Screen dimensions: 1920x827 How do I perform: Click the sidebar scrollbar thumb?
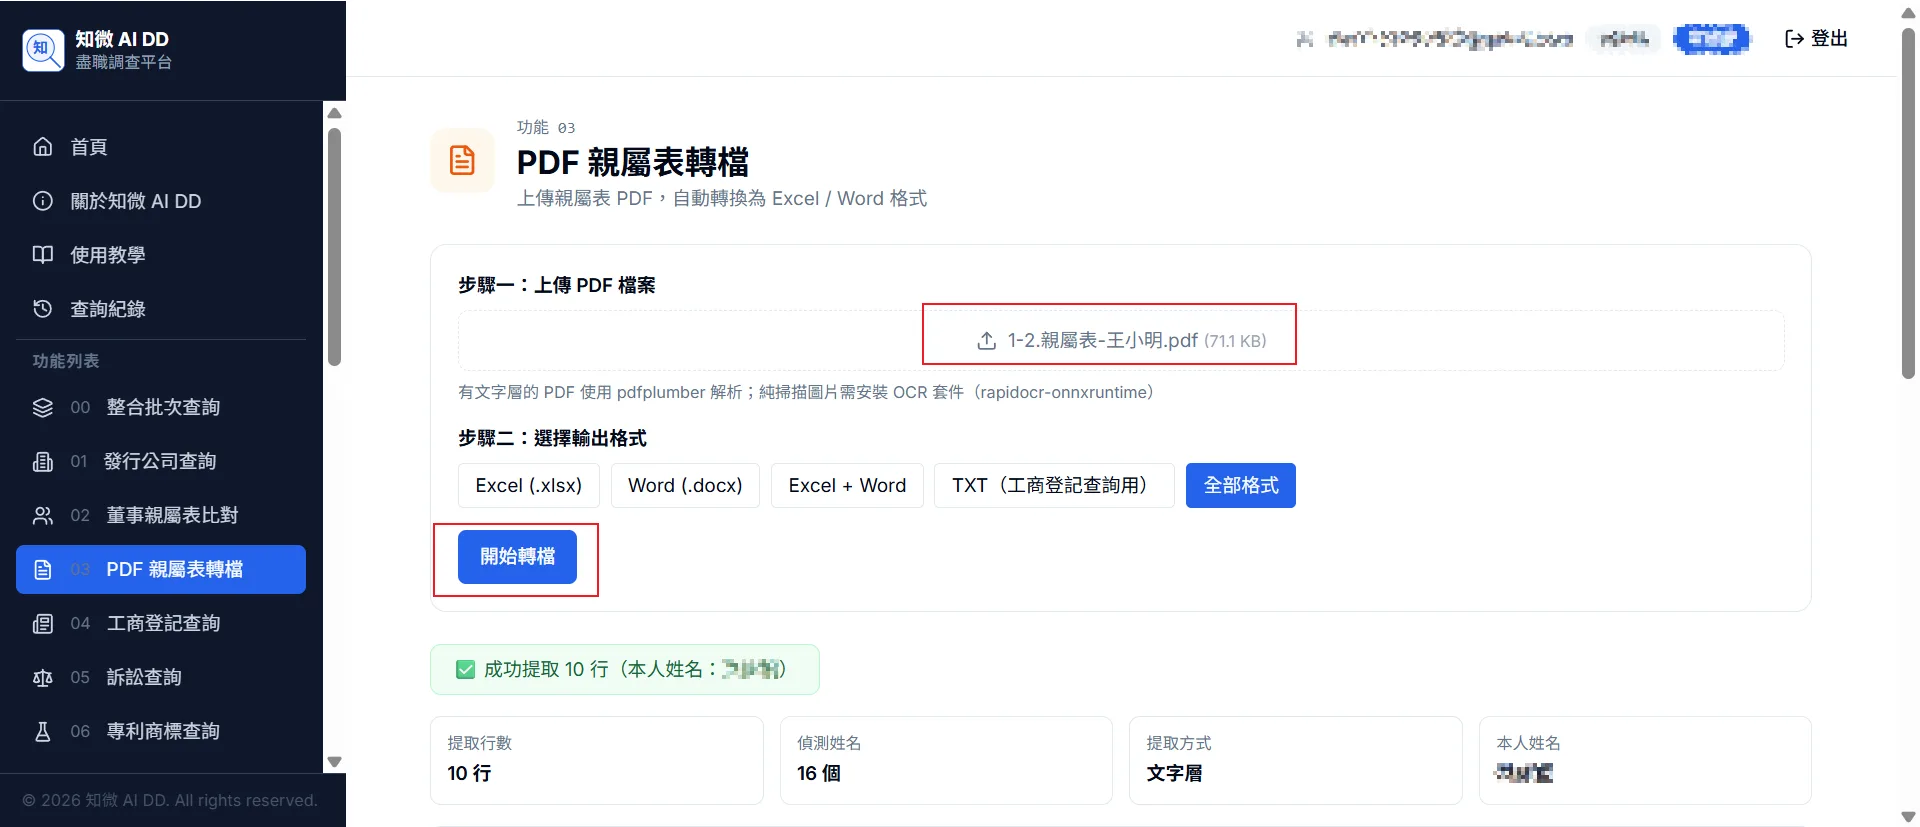click(x=335, y=246)
